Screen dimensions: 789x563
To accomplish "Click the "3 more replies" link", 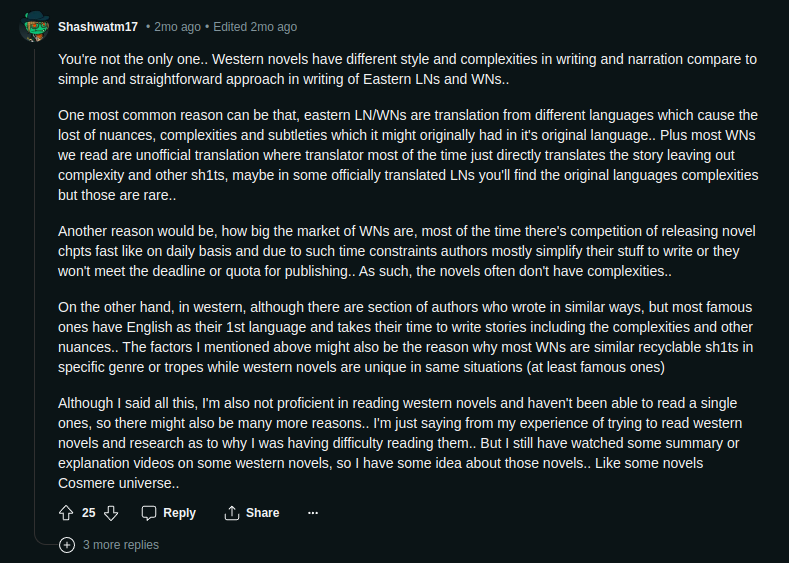I will coord(120,545).
